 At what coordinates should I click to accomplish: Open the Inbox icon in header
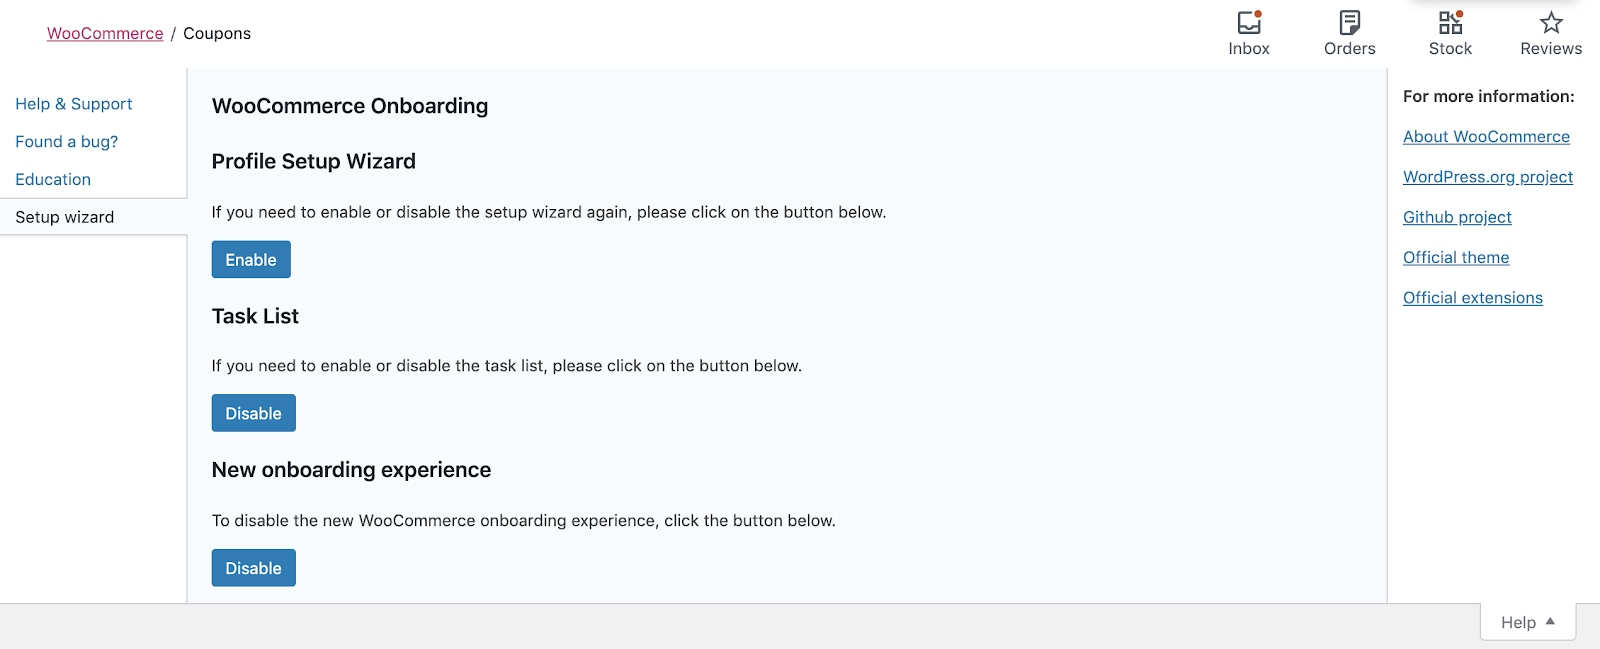[x=1249, y=22]
